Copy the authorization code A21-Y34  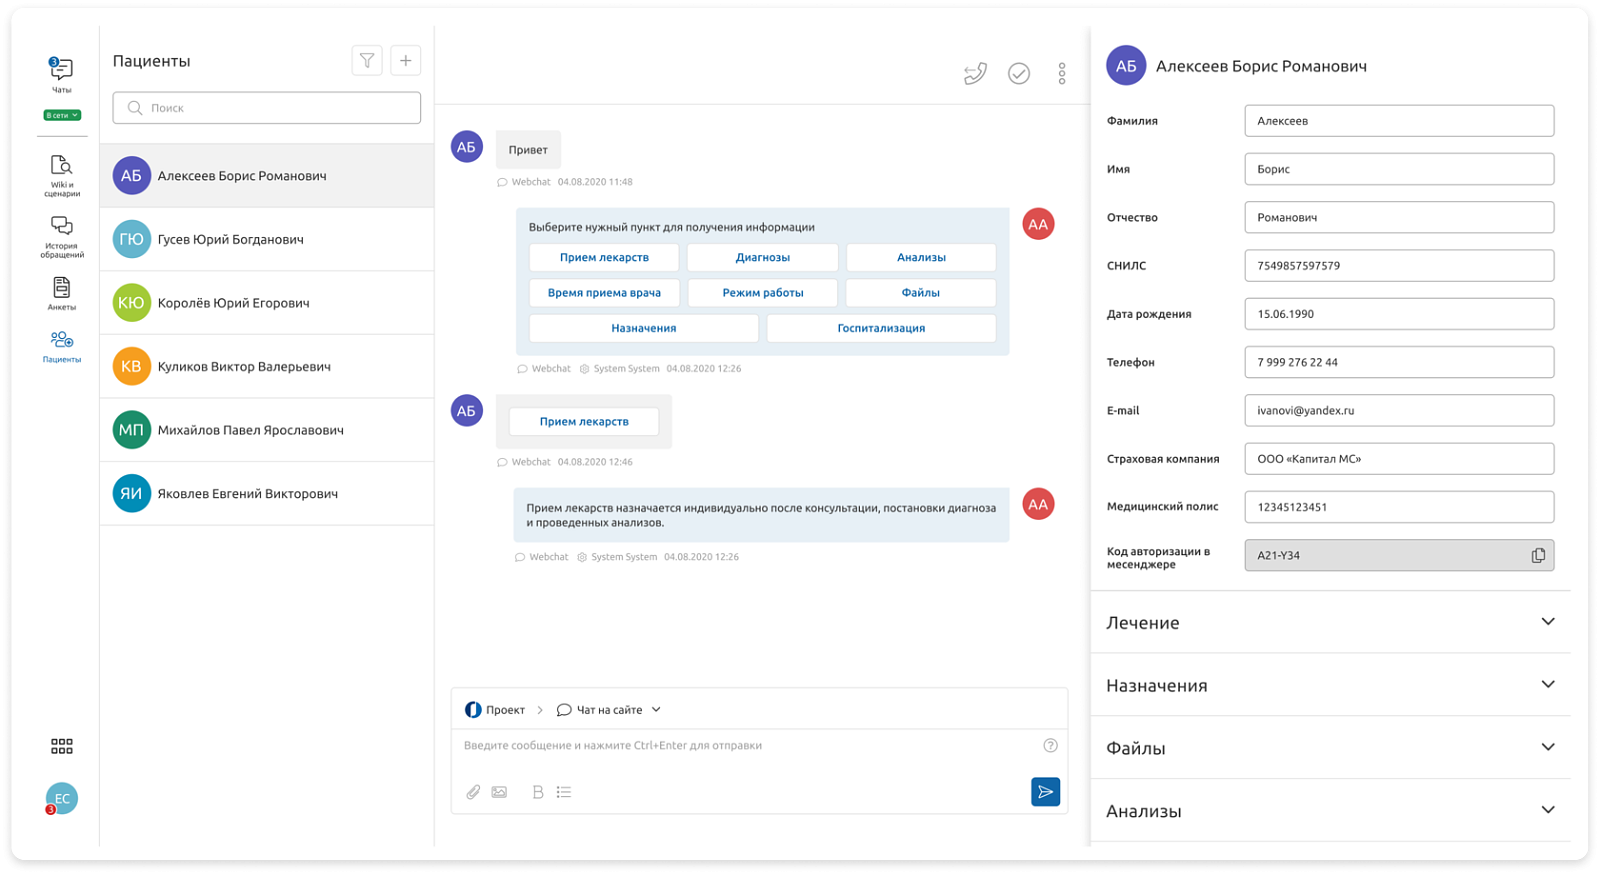[1538, 555]
